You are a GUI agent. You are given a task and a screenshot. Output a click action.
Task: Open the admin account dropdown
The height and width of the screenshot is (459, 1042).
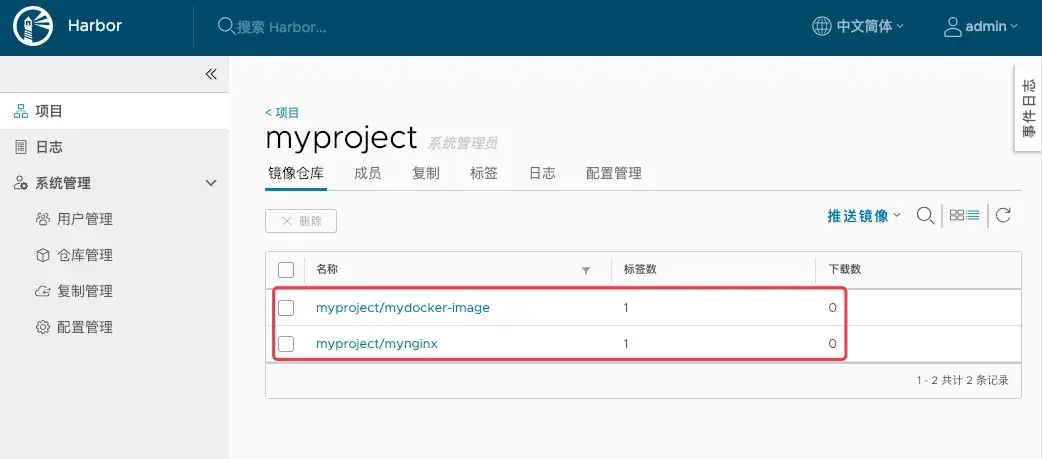(991, 27)
